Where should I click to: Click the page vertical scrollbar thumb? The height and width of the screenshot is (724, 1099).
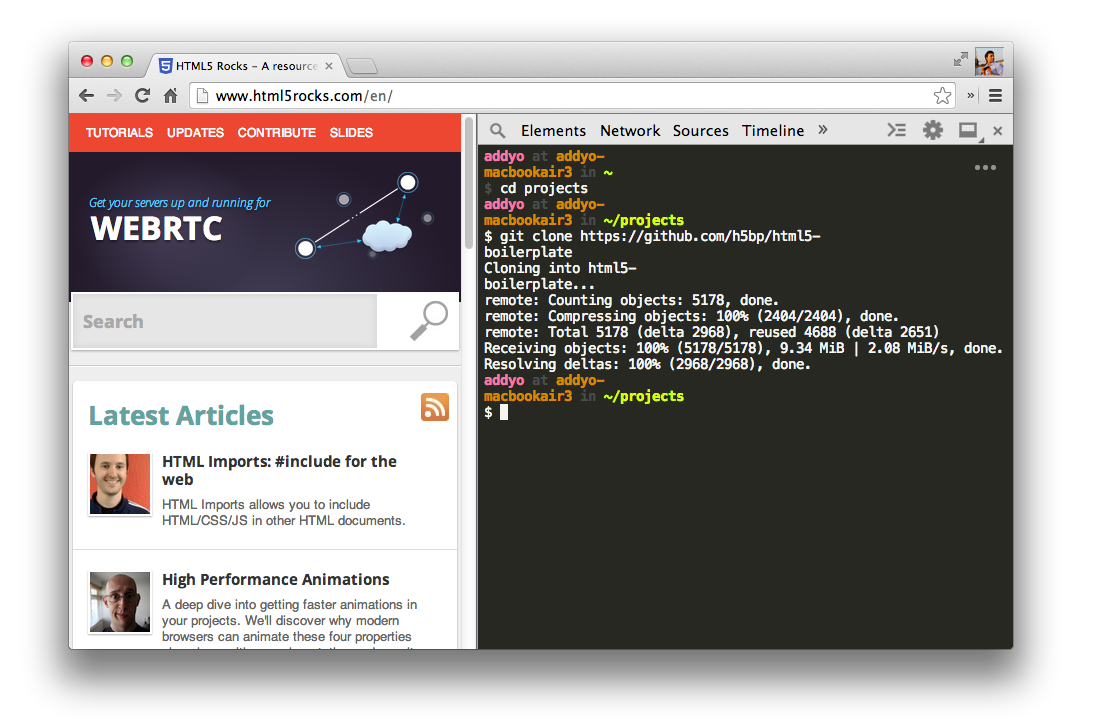click(468, 185)
